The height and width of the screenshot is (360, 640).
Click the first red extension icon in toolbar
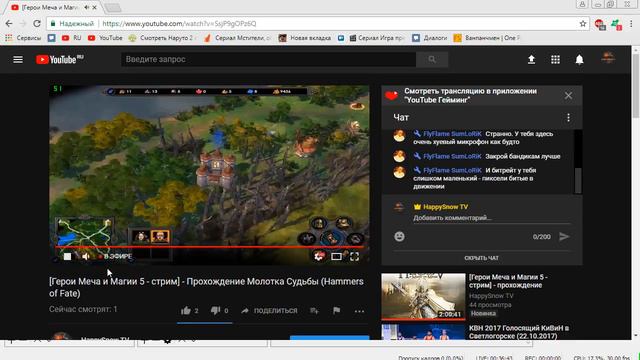[600, 24]
